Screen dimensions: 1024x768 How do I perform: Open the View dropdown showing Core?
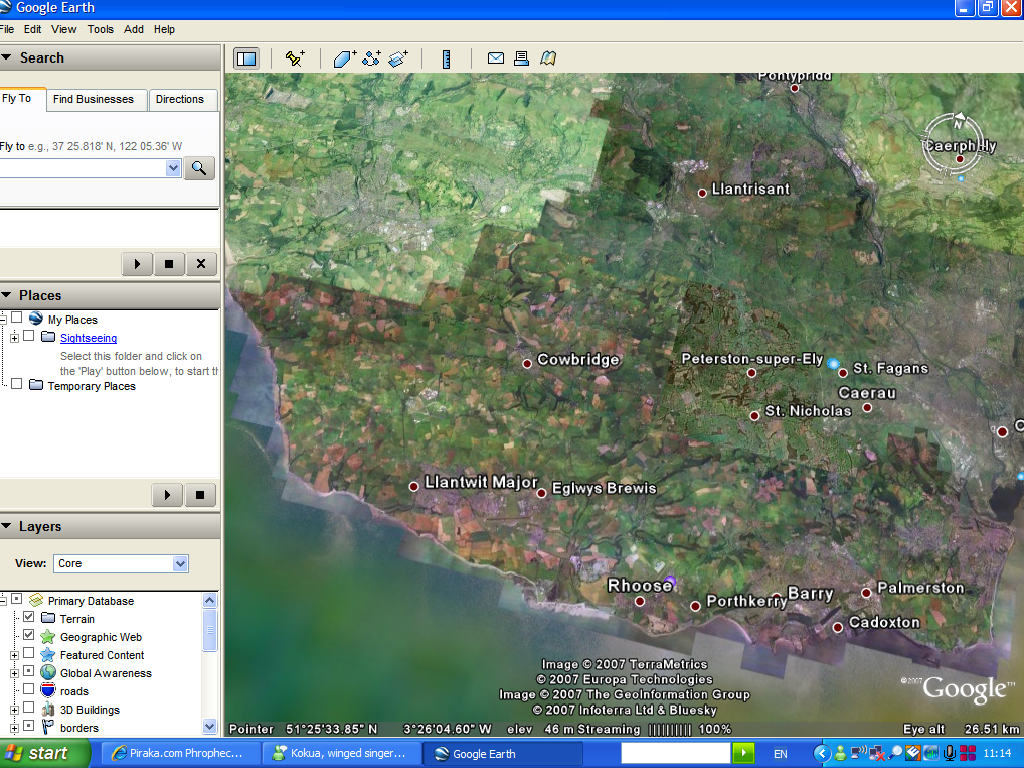pyautogui.click(x=120, y=564)
